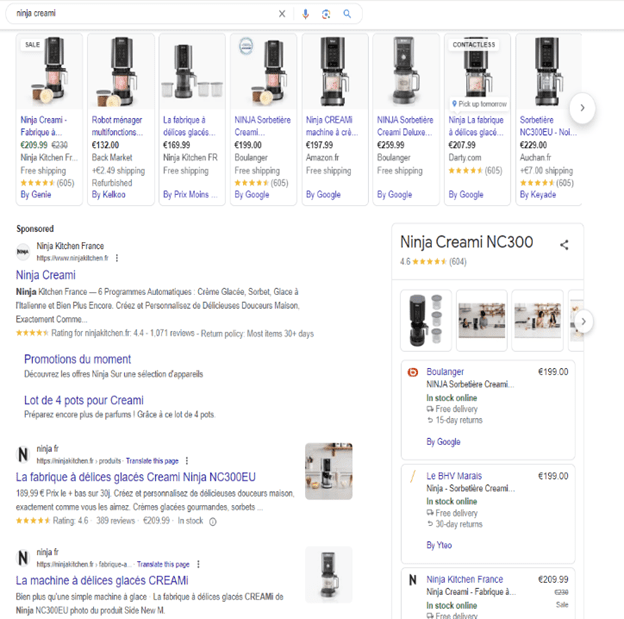The height and width of the screenshot is (619, 624).
Task: Click third kitchen photo in knowledge panel
Action: click(537, 320)
